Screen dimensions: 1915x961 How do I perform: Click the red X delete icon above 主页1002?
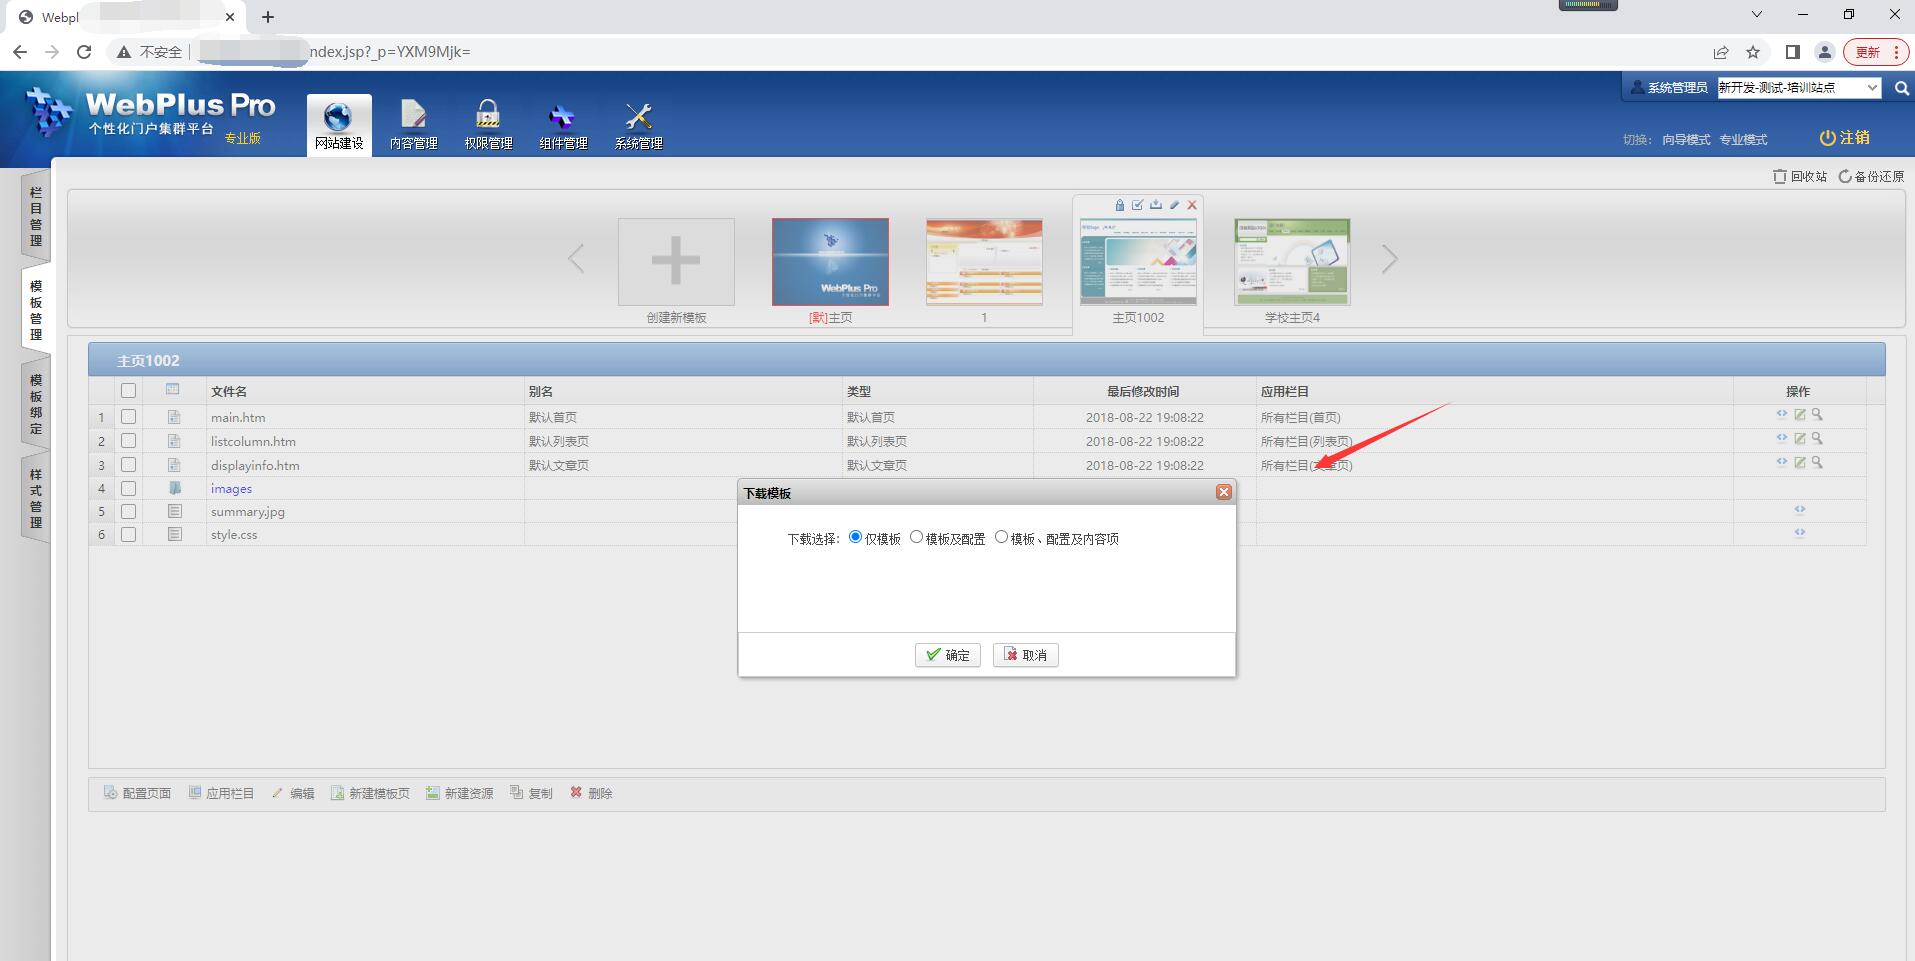click(x=1191, y=205)
